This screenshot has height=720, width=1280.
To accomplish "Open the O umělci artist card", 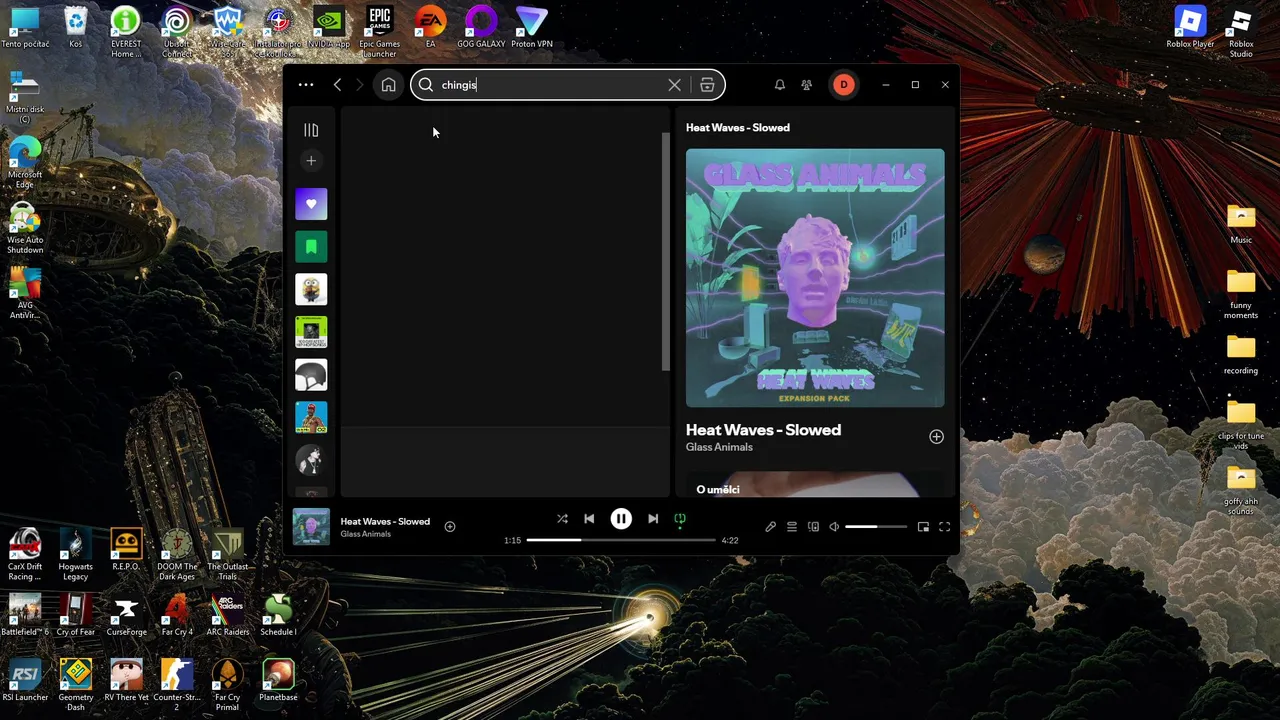I will click(815, 484).
